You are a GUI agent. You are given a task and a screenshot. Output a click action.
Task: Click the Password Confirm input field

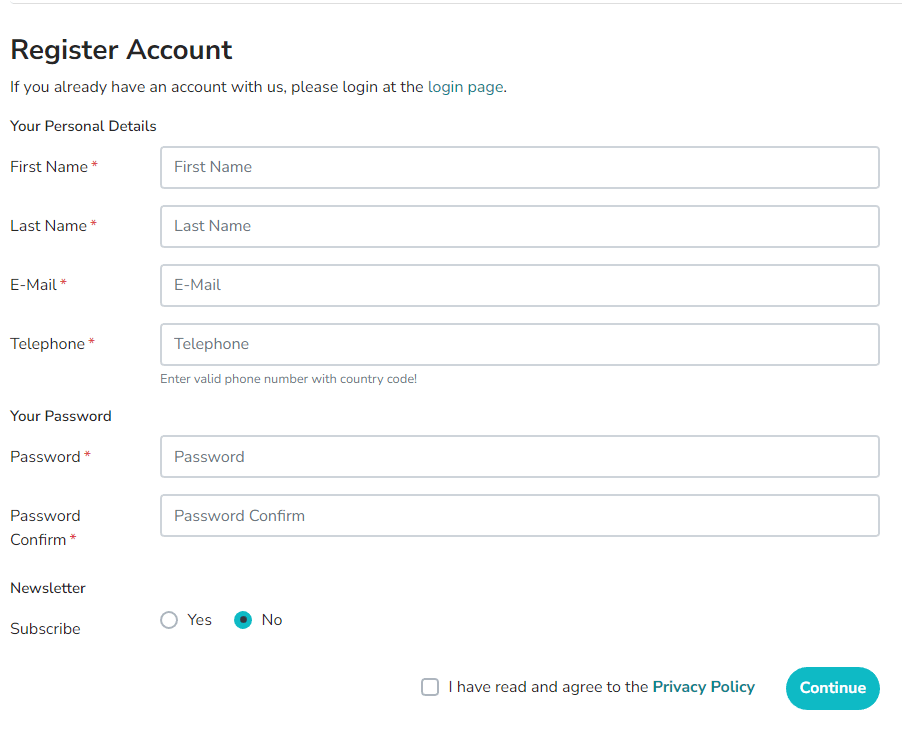[x=519, y=515]
